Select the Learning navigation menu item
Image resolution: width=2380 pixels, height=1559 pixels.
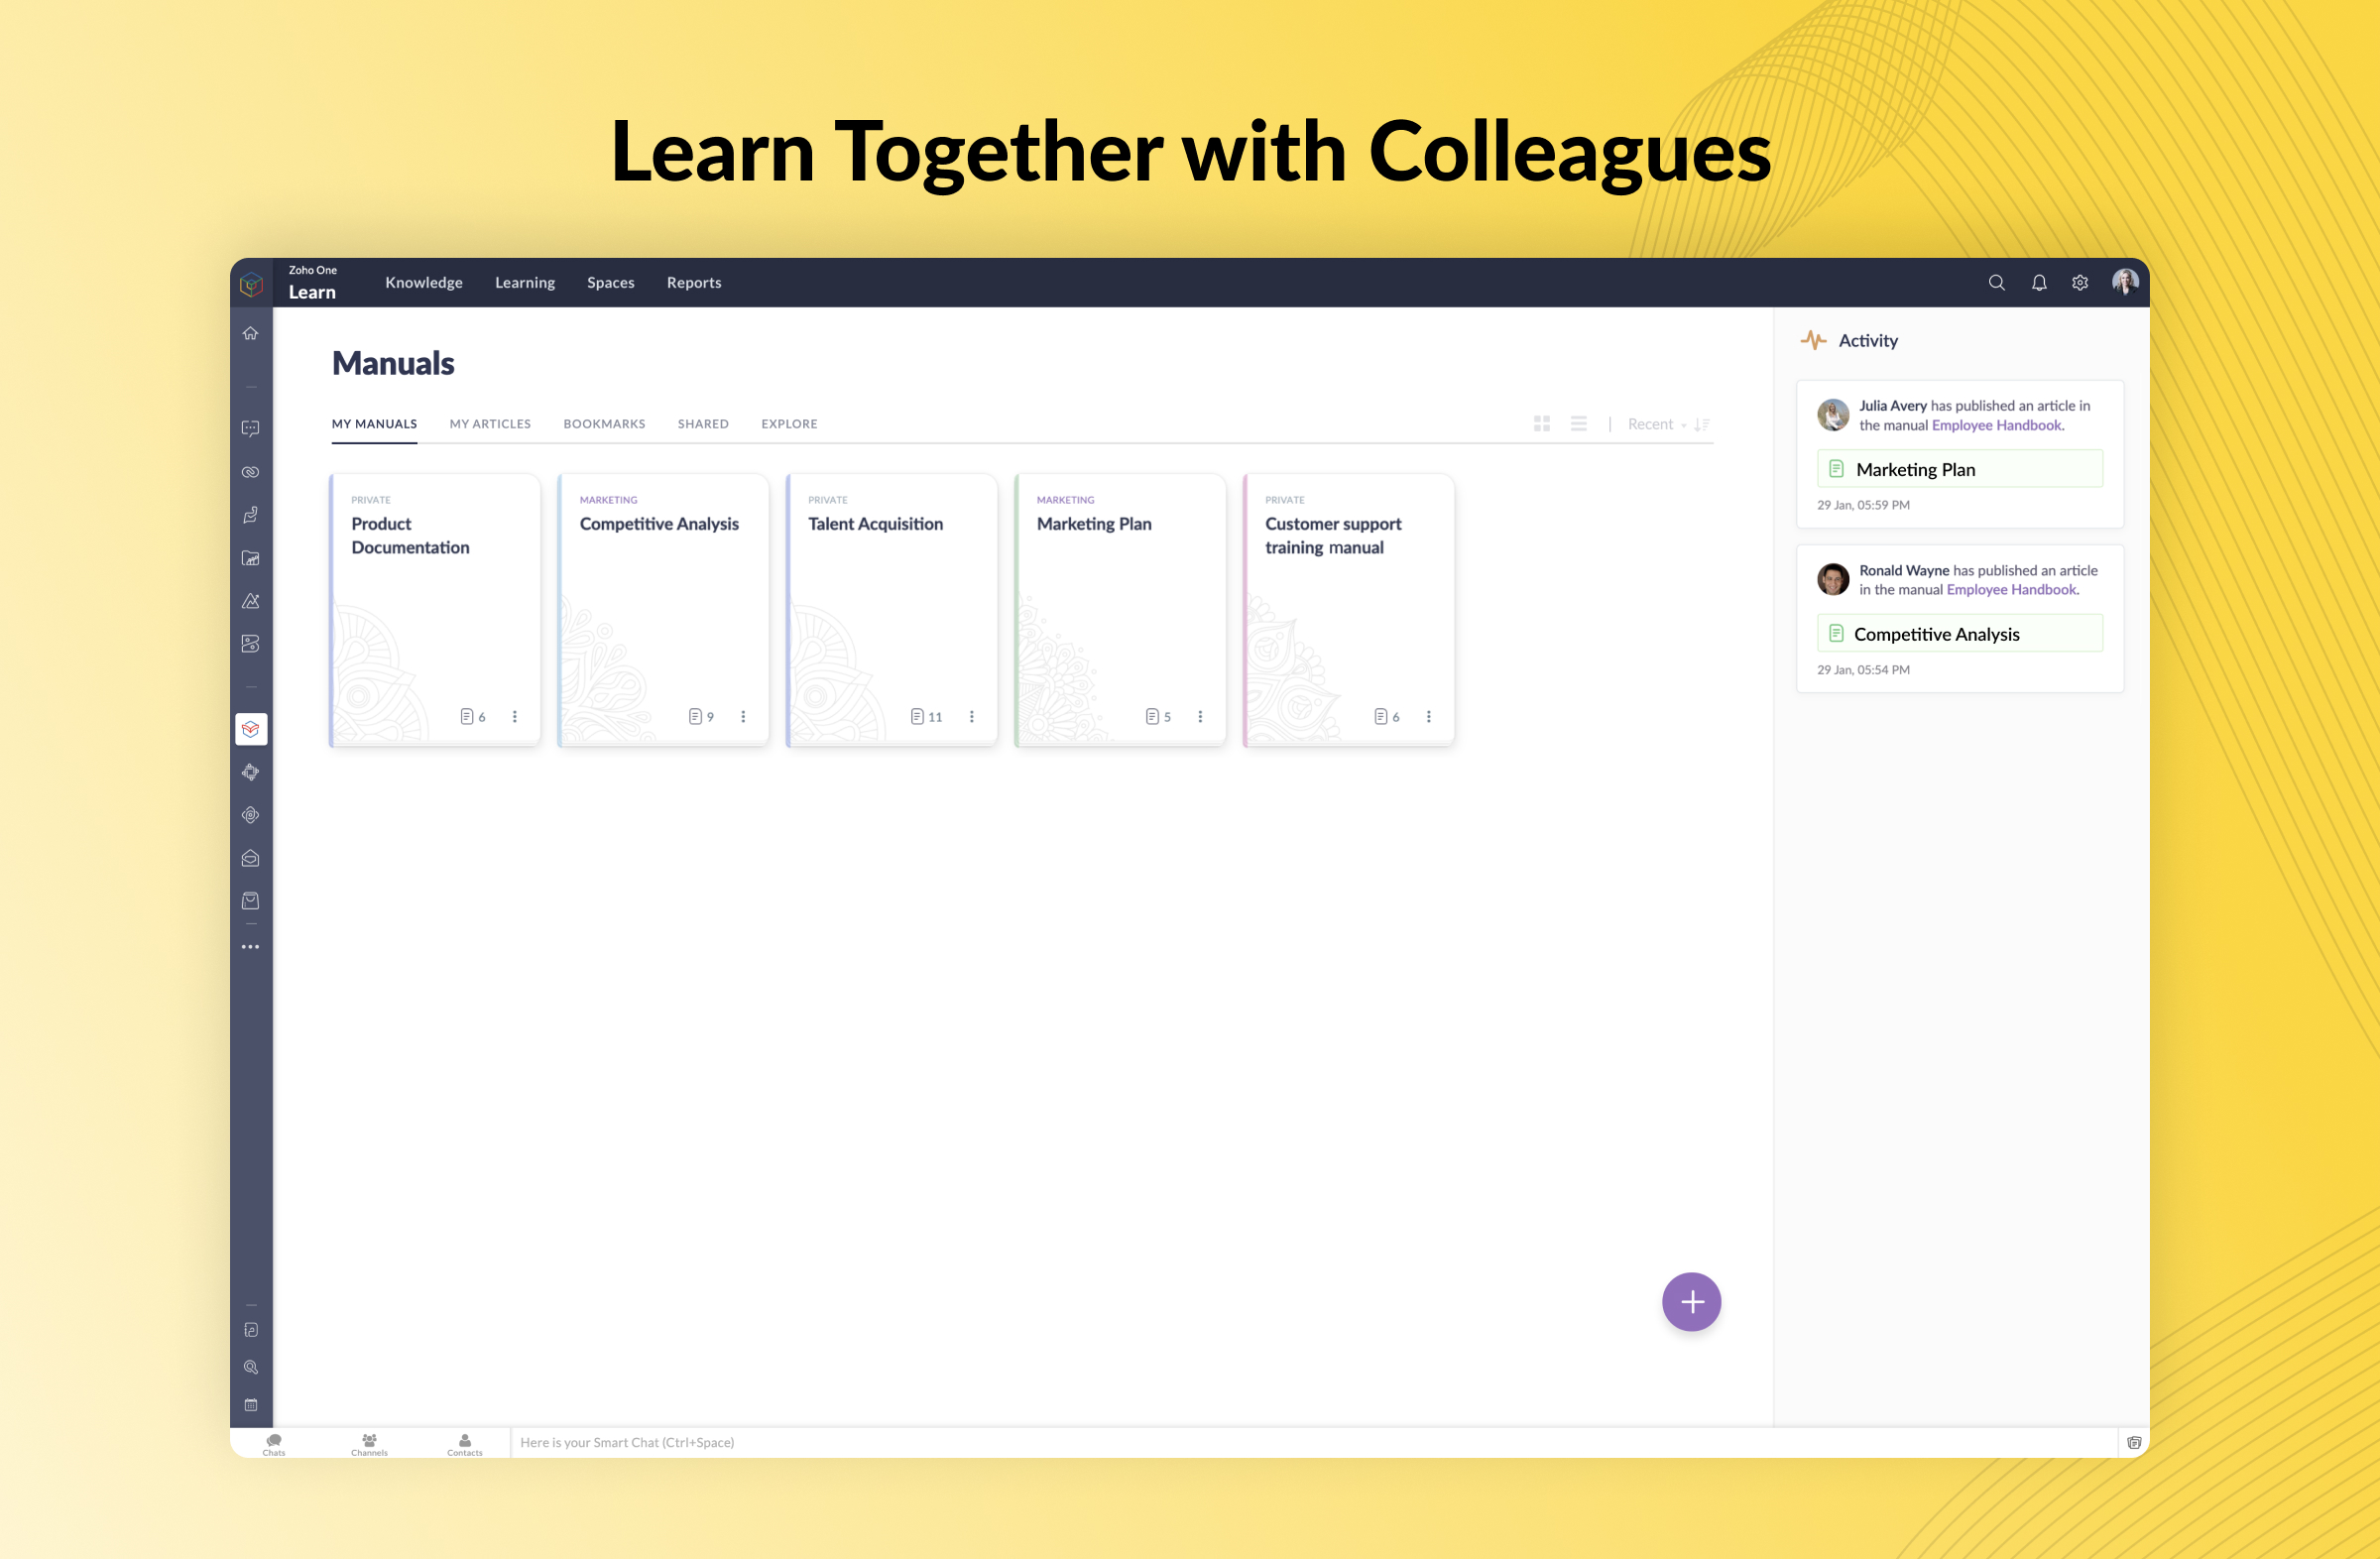pos(526,282)
